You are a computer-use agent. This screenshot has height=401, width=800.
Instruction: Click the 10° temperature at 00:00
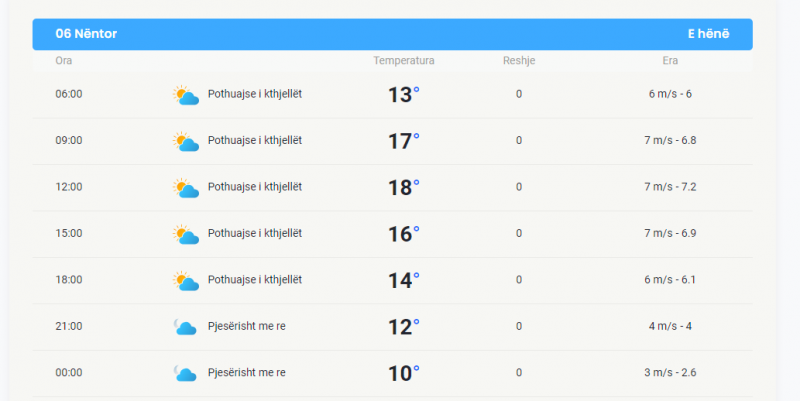[404, 373]
